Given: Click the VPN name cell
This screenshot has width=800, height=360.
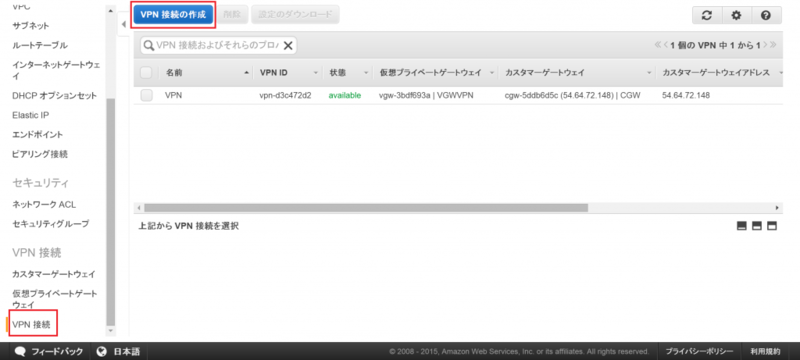Looking at the screenshot, I should 174,95.
